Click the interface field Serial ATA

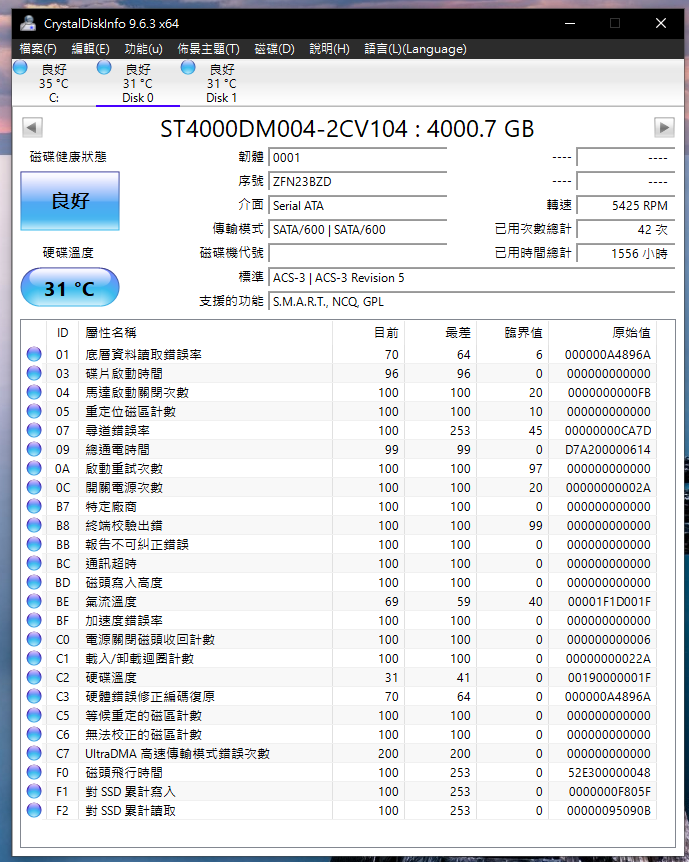pos(357,206)
